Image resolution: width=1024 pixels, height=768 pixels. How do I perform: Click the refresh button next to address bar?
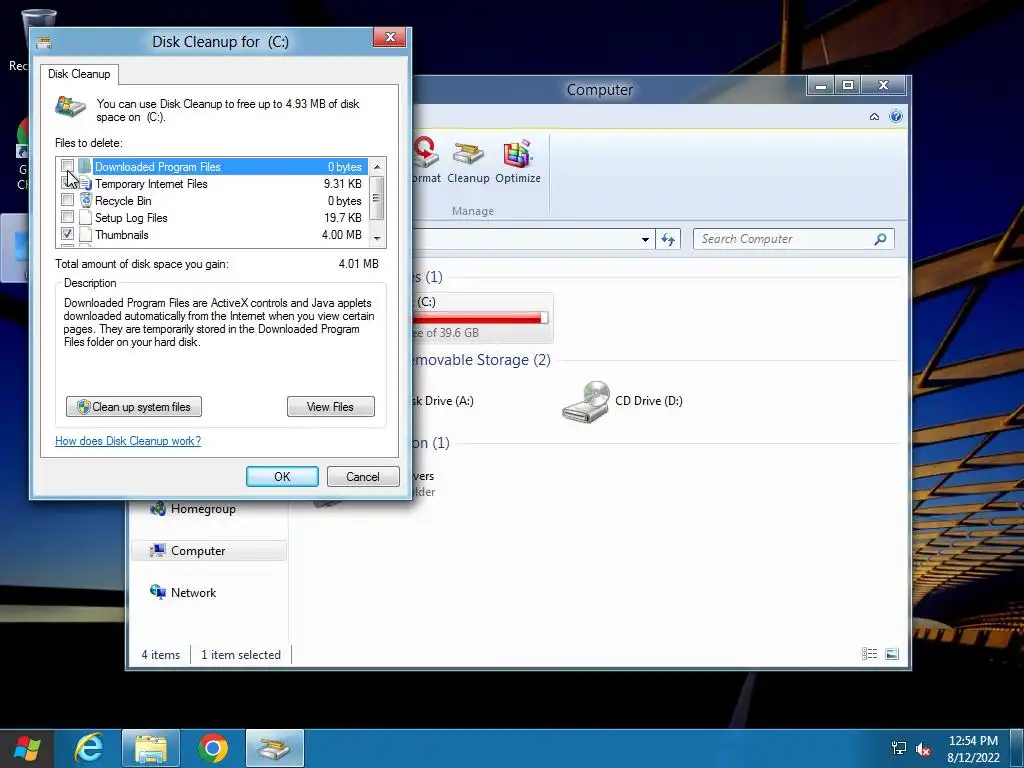667,239
